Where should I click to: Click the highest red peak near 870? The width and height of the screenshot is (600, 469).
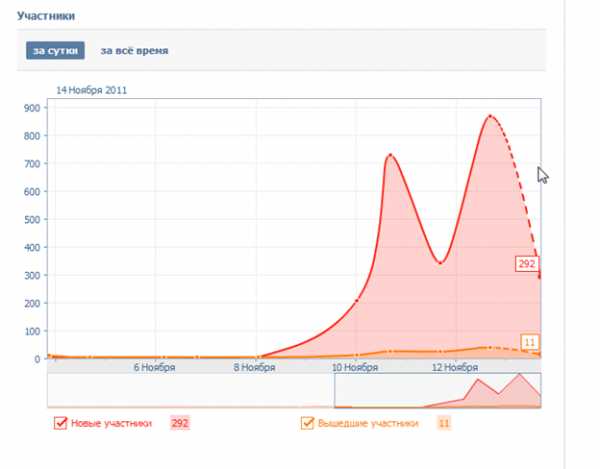point(490,116)
